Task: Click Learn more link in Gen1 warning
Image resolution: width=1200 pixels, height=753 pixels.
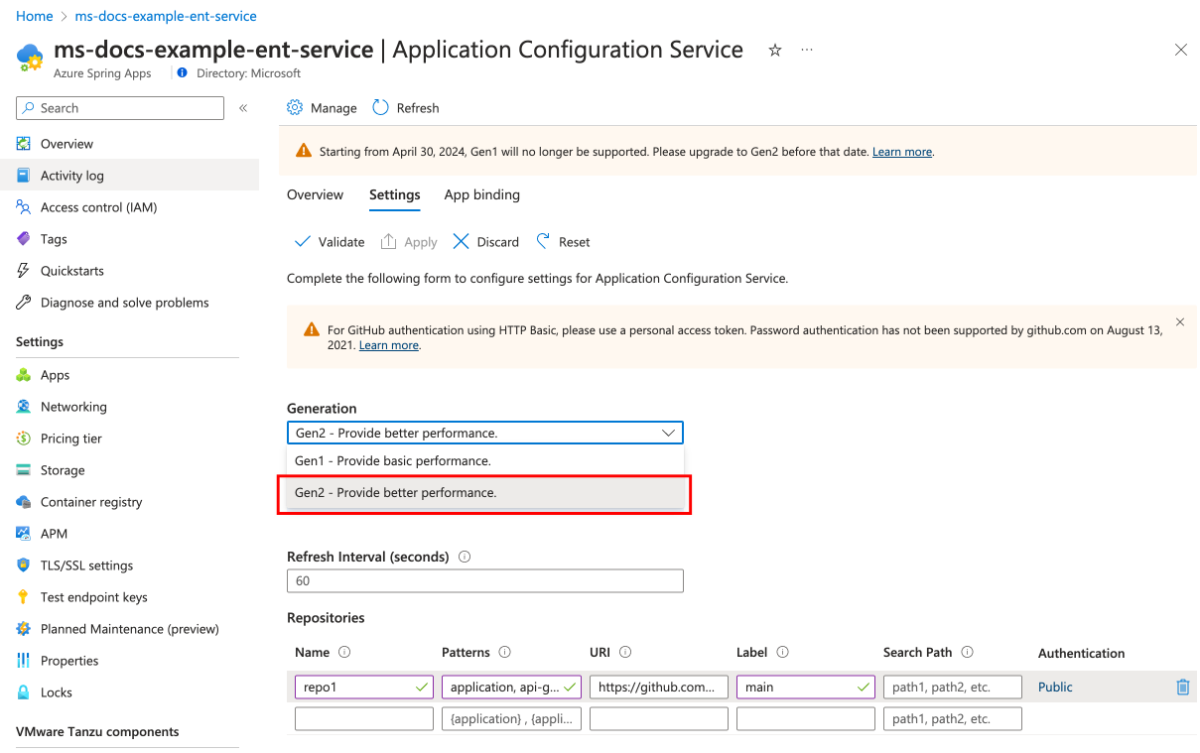Action: point(902,152)
